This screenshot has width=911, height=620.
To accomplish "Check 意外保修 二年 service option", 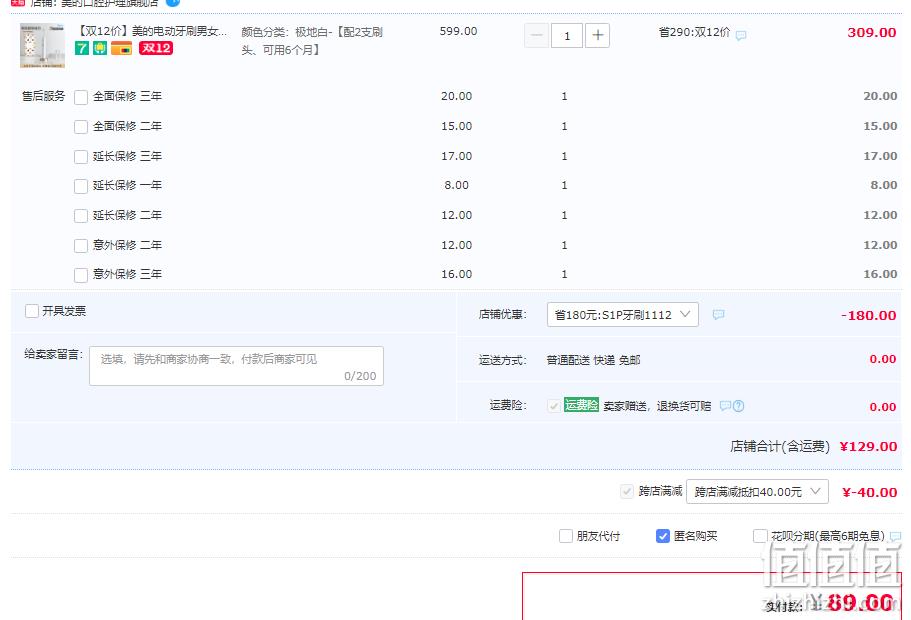I will coord(81,246).
